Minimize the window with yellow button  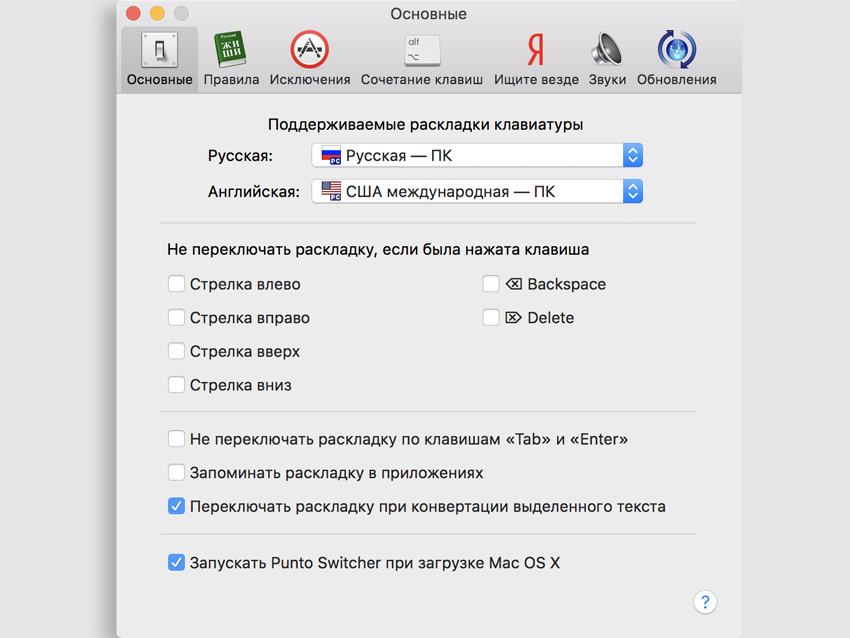coord(157,13)
